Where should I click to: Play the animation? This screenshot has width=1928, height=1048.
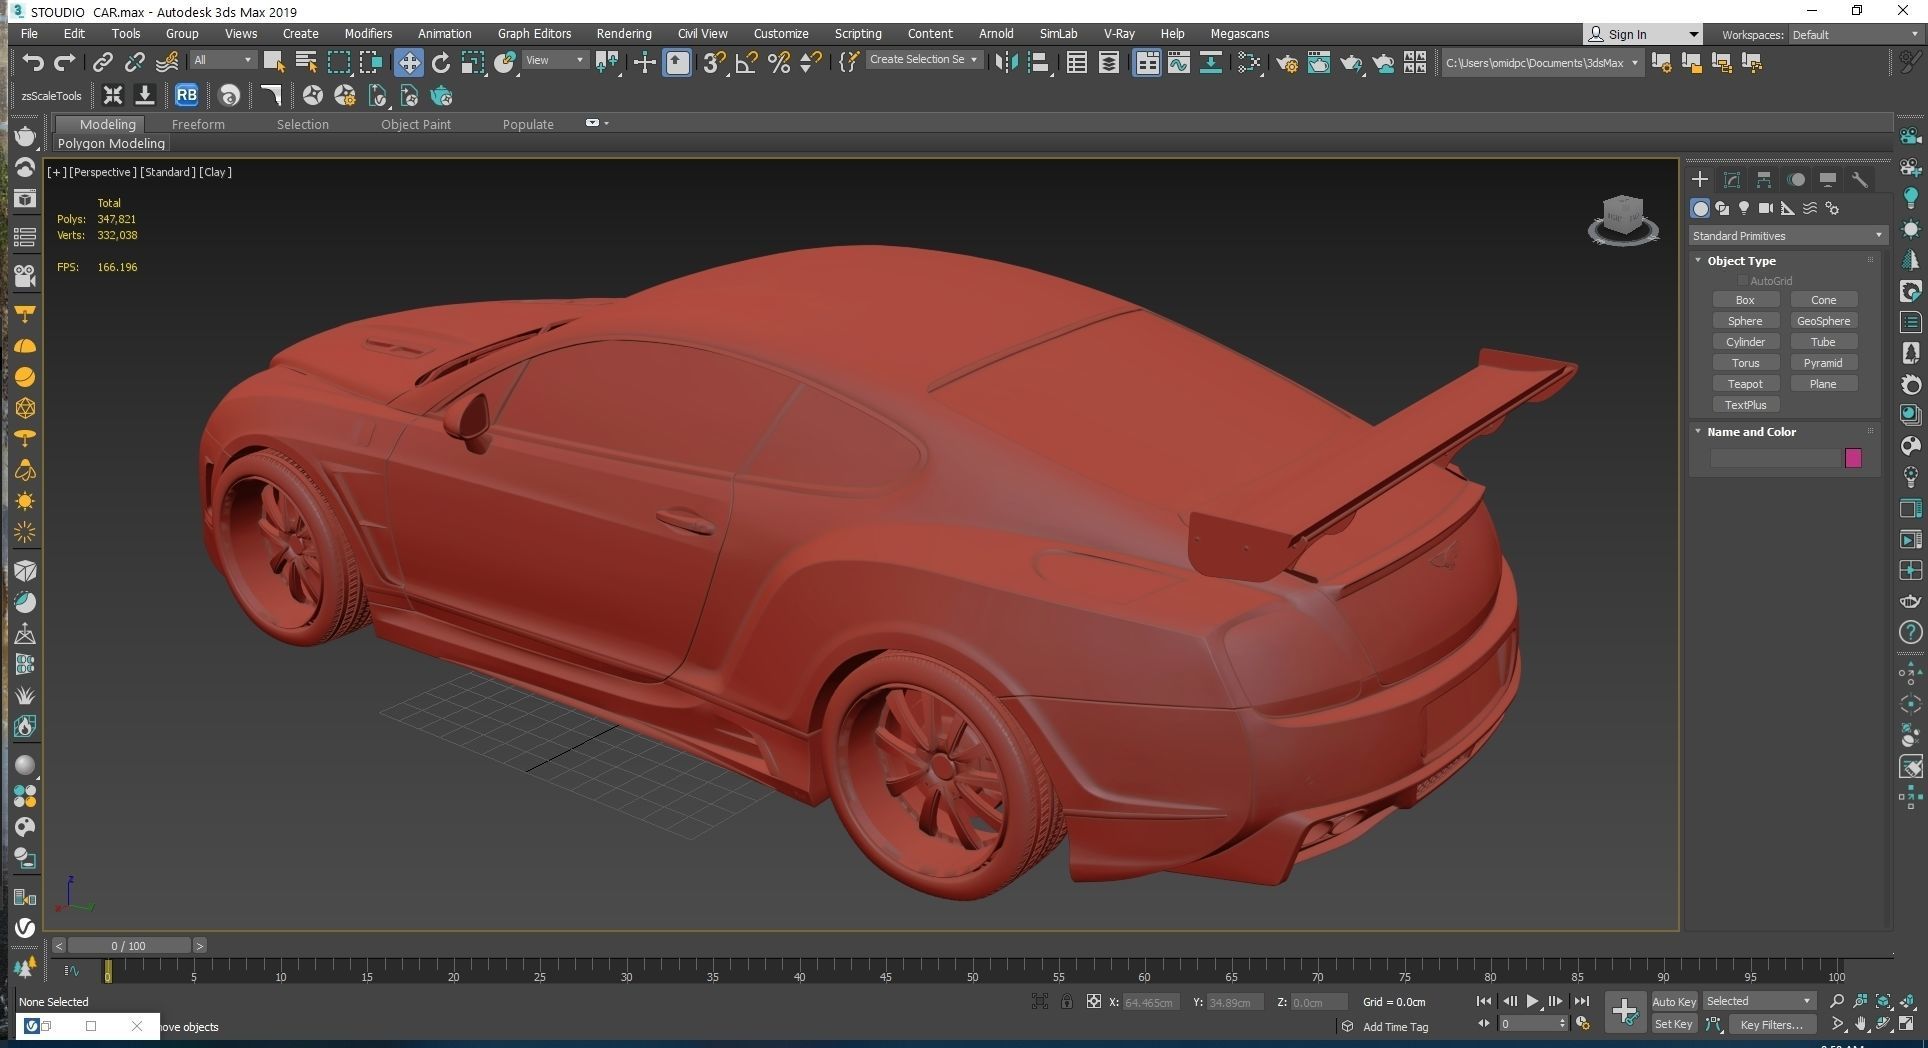[x=1532, y=1001]
